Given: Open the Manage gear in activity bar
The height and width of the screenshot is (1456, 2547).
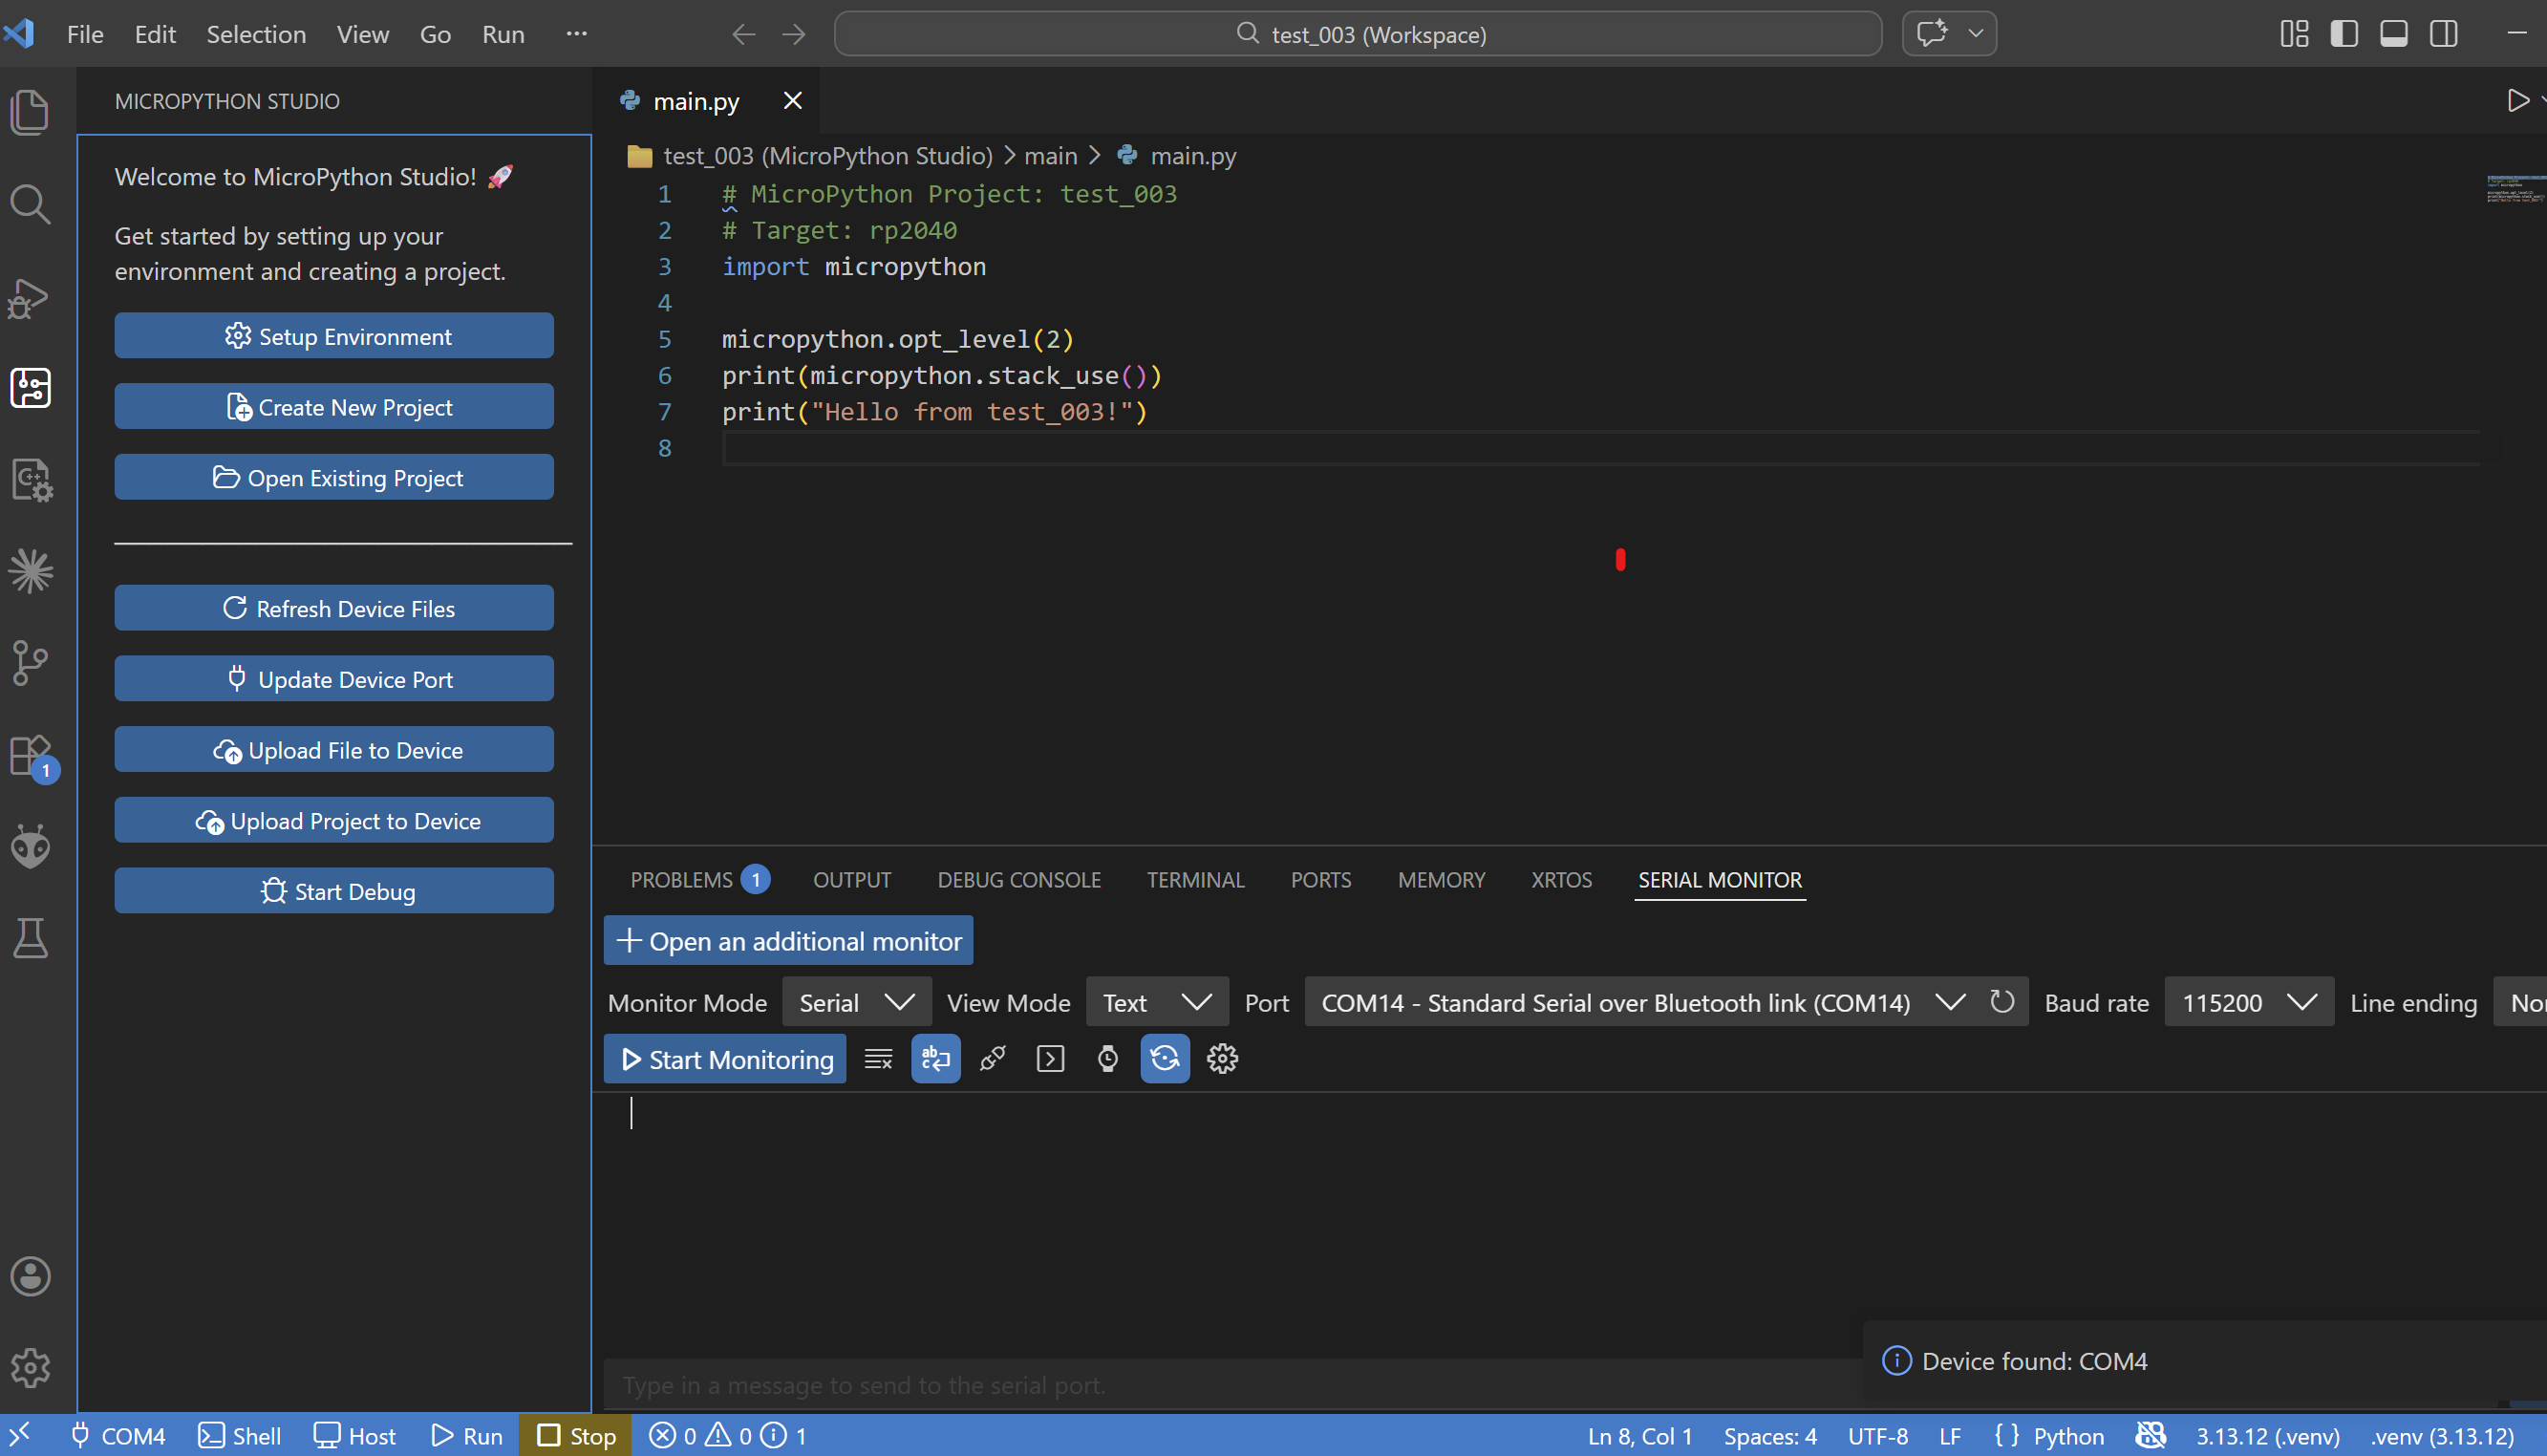Looking at the screenshot, I should coord(30,1367).
